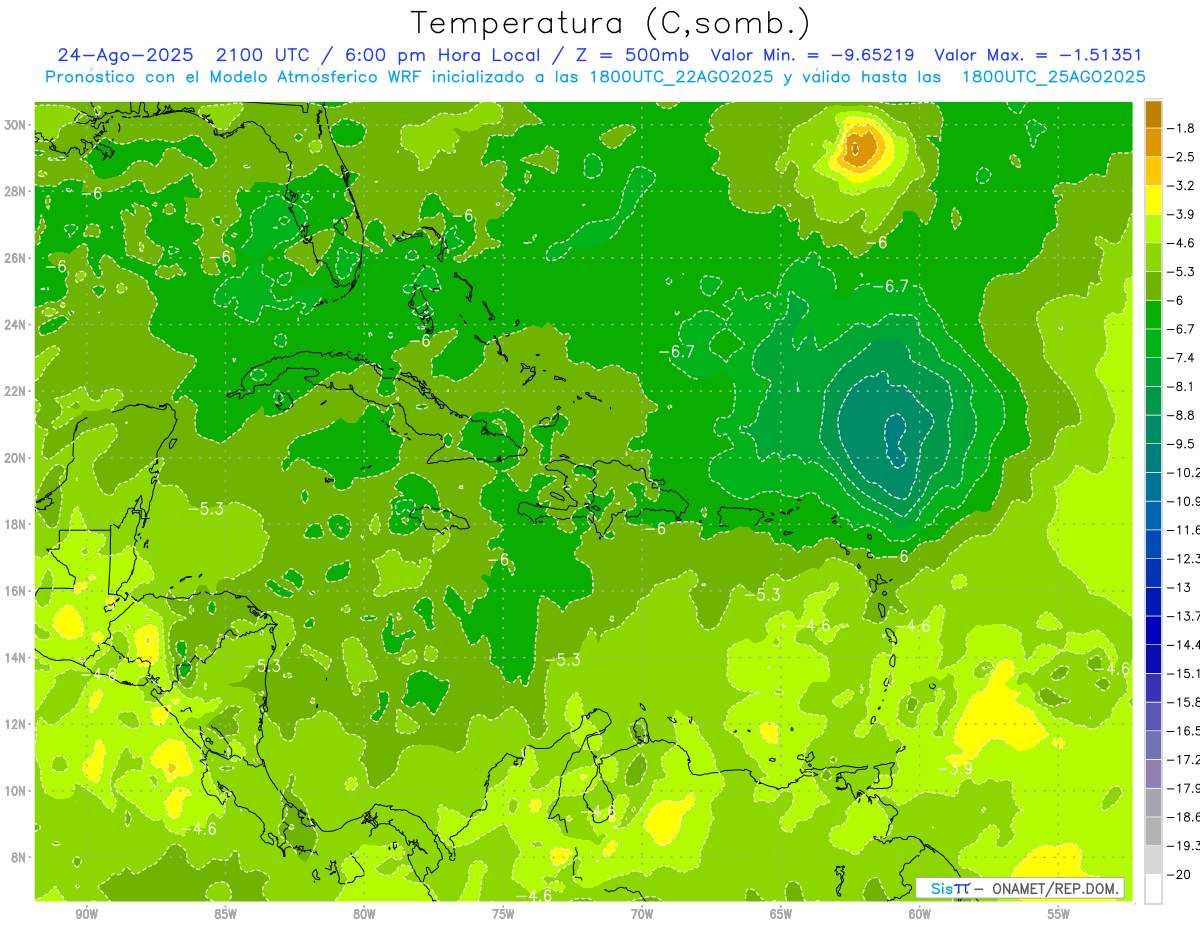Click the "-9.5" colorbar value
The height and width of the screenshot is (927, 1200).
(x=1182, y=444)
